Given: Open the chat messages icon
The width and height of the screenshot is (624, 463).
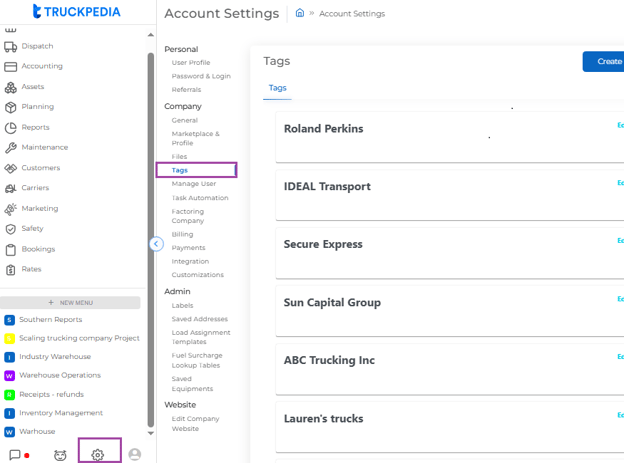Looking at the screenshot, I should 15,455.
